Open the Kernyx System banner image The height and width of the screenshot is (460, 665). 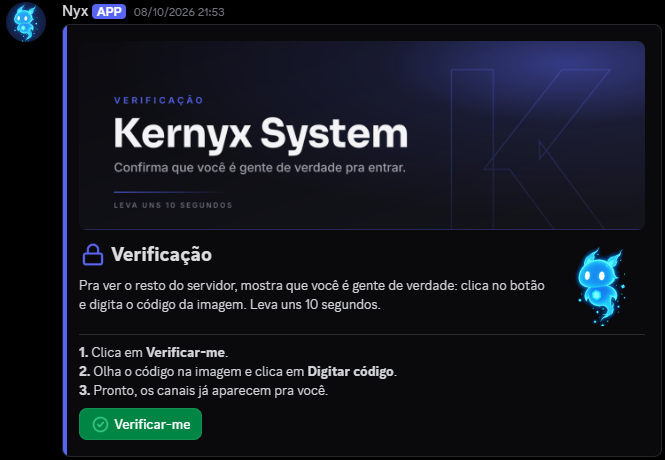(362, 135)
